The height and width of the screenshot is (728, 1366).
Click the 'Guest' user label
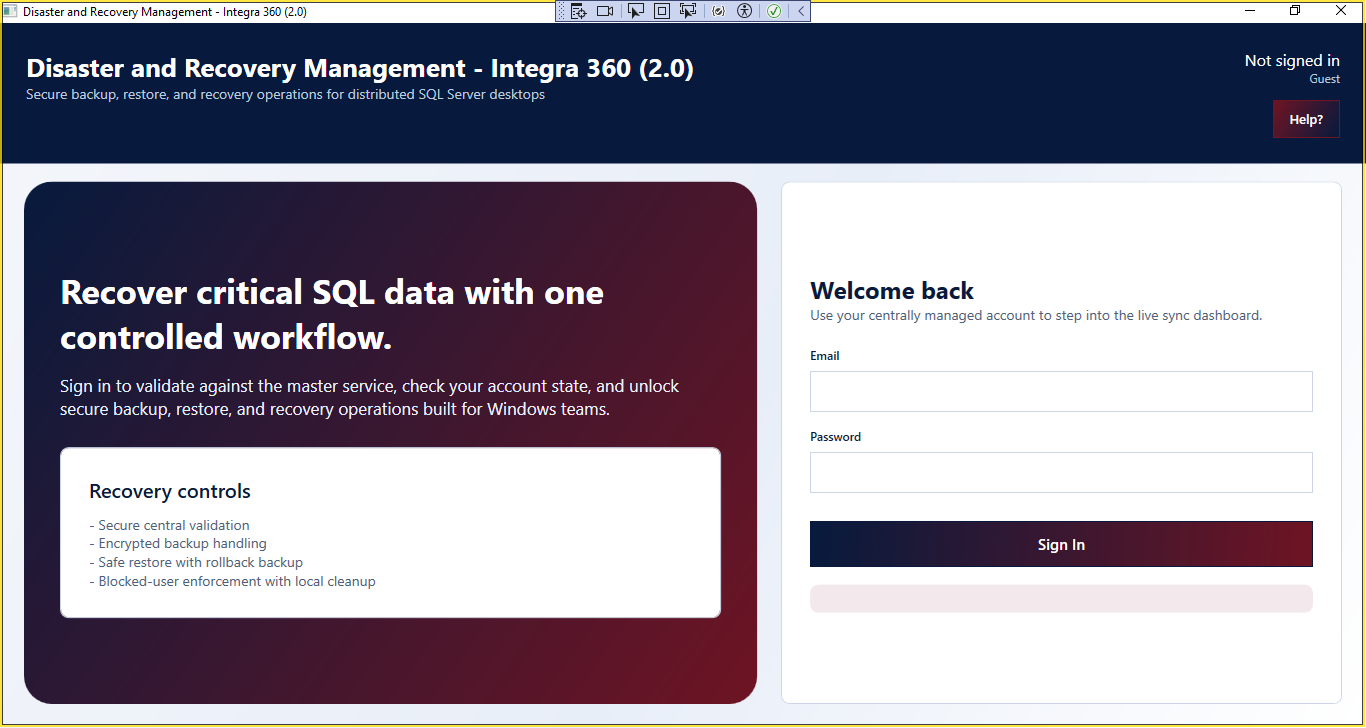1325,79
